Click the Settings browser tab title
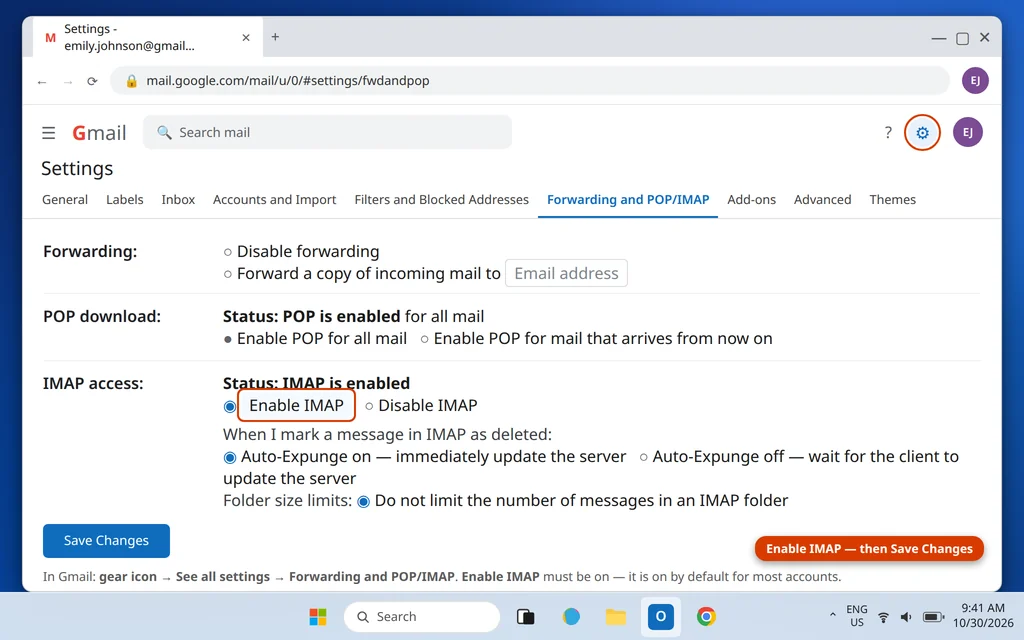The height and width of the screenshot is (640, 1024). [x=129, y=37]
